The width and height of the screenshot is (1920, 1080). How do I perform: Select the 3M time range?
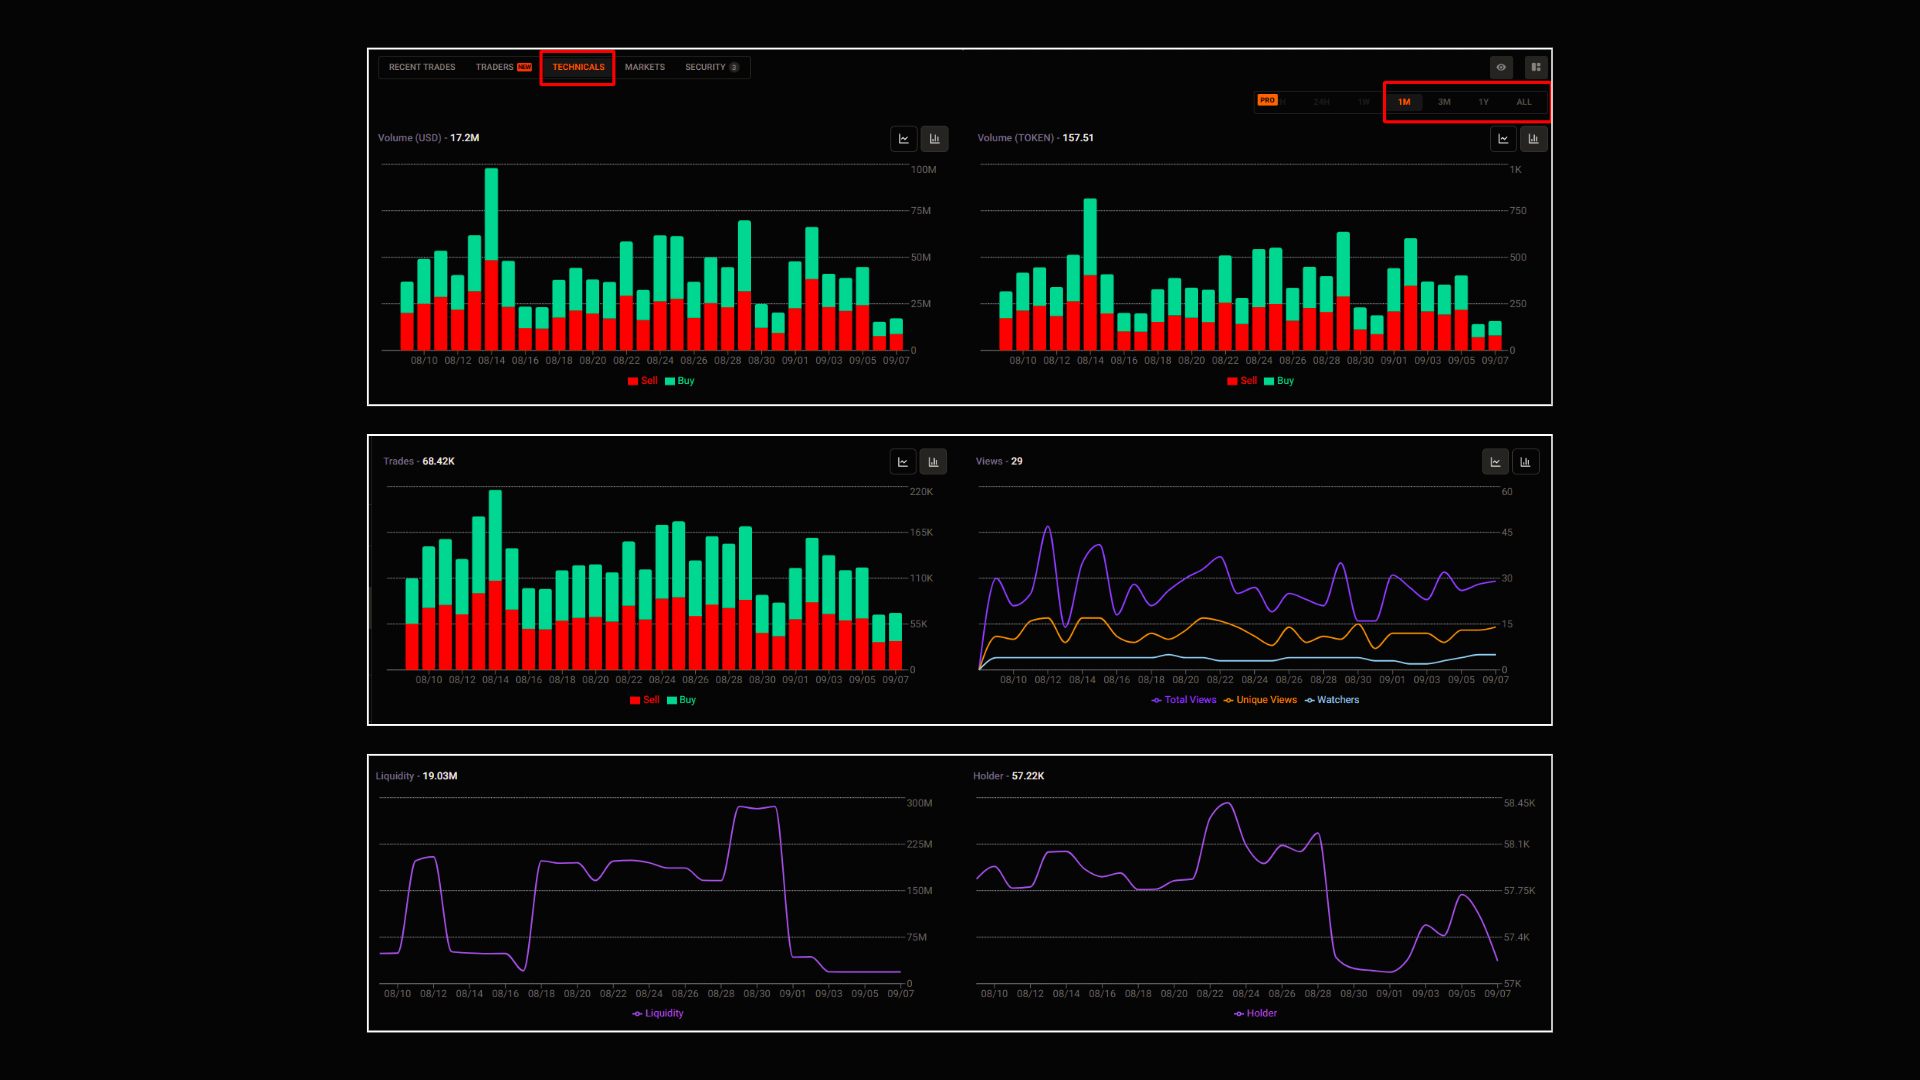pos(1444,102)
